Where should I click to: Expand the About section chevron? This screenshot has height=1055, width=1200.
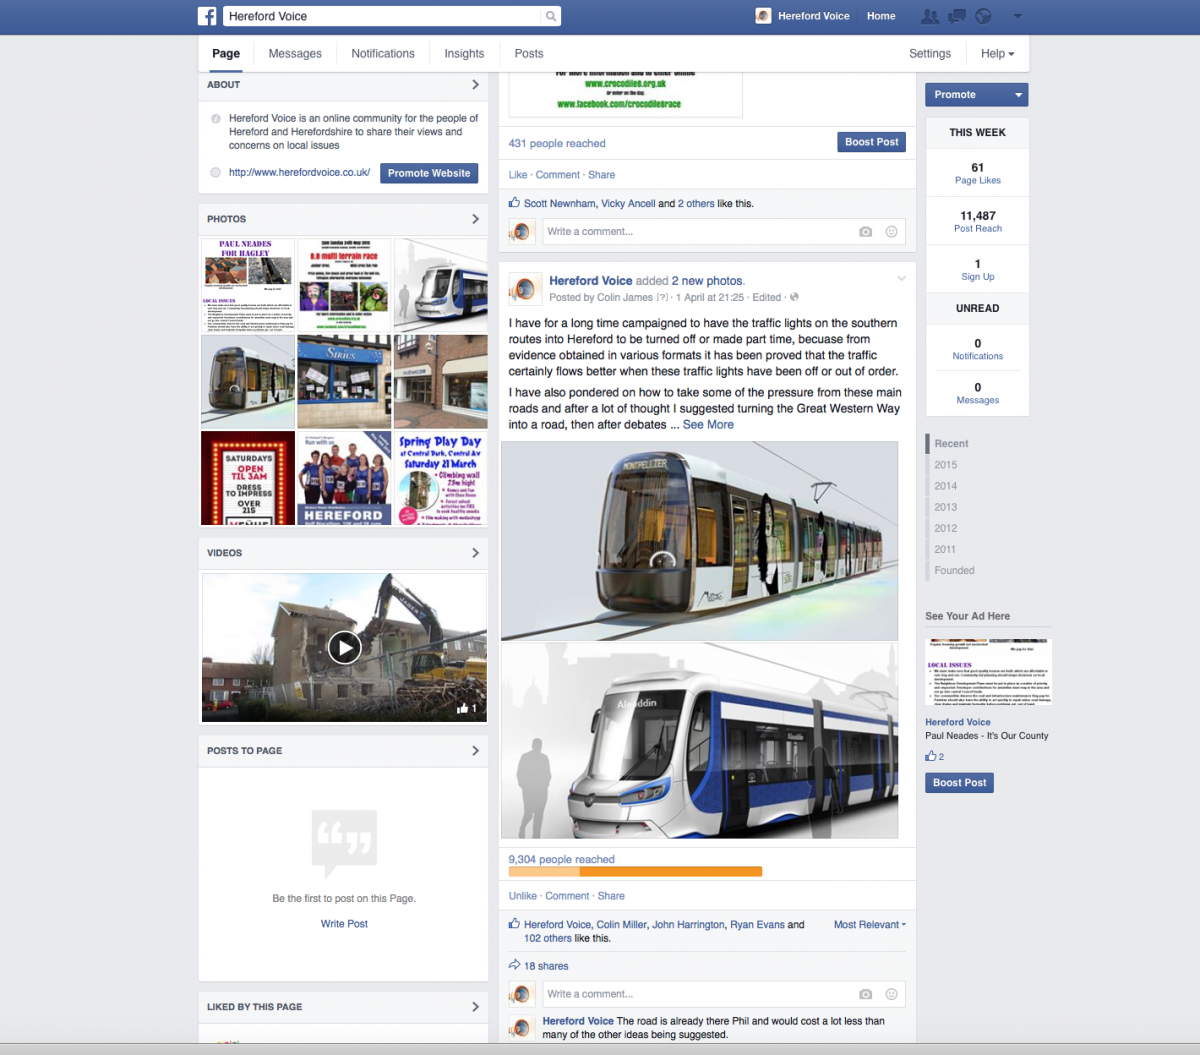tap(475, 85)
